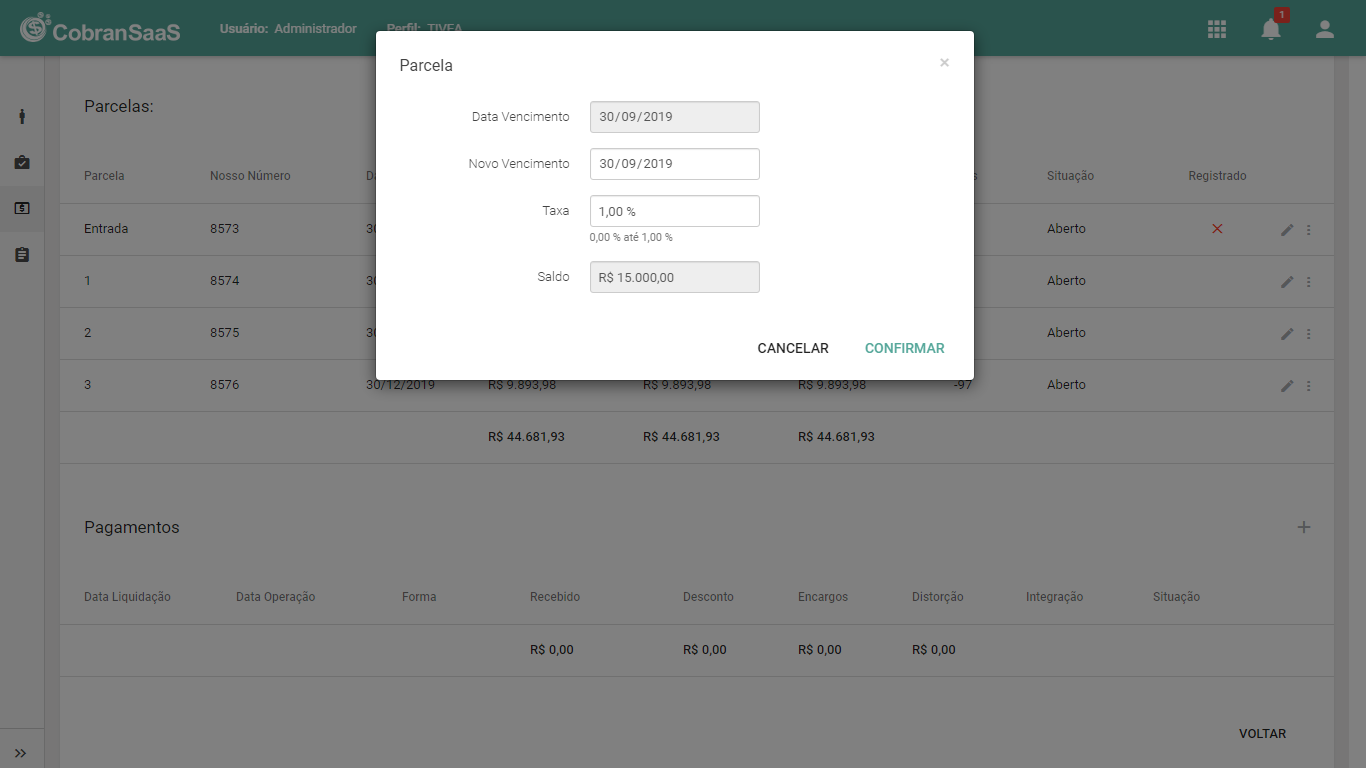Open the briefcase icon in sidebar
The image size is (1366, 768).
(x=22, y=162)
